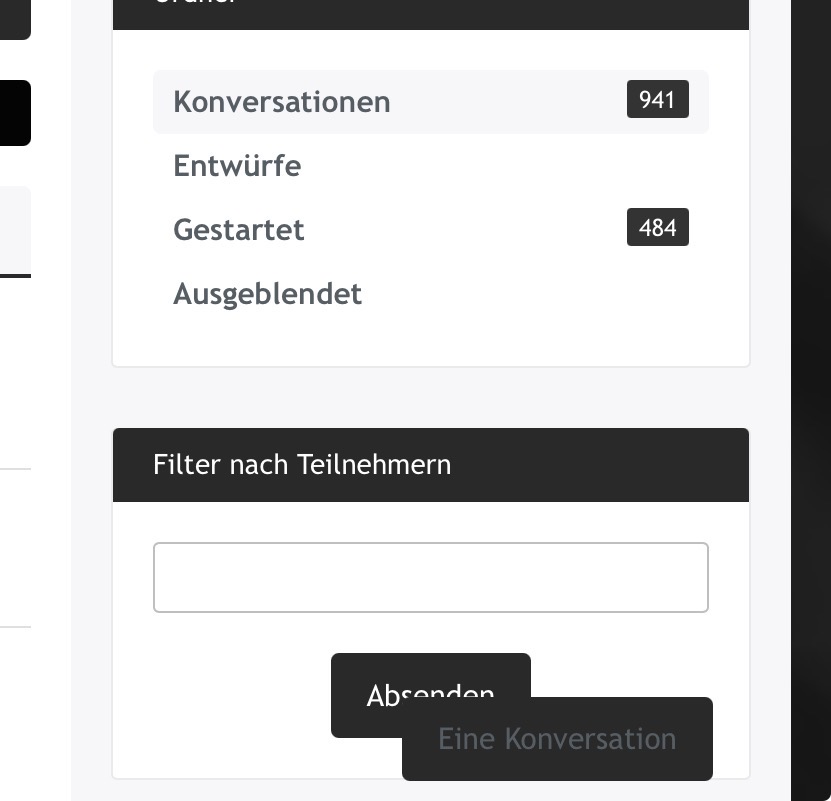Image resolution: width=831 pixels, height=801 pixels.
Task: Click the left-edge area below the lower divider line
Action: (14, 710)
